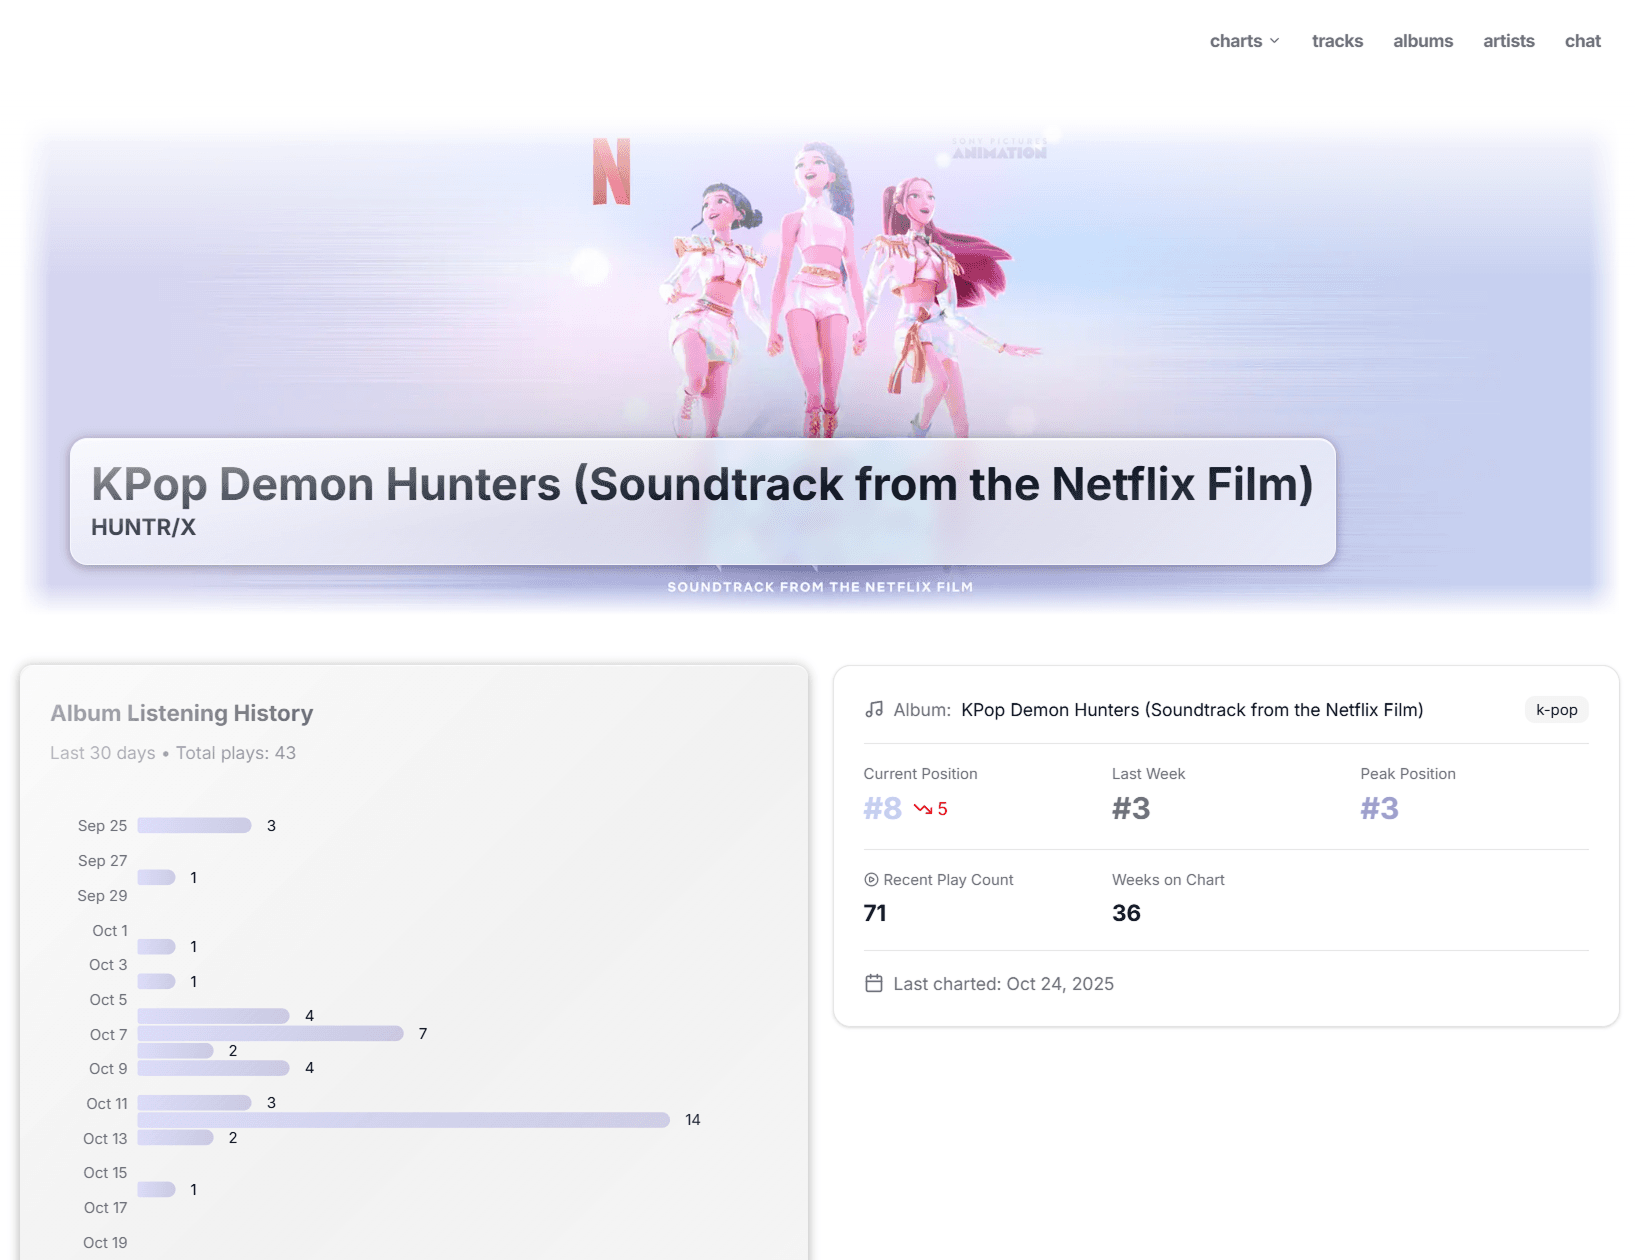This screenshot has width=1635, height=1260.
Task: Click the calendar icon next to Last charted
Action: [x=874, y=984]
